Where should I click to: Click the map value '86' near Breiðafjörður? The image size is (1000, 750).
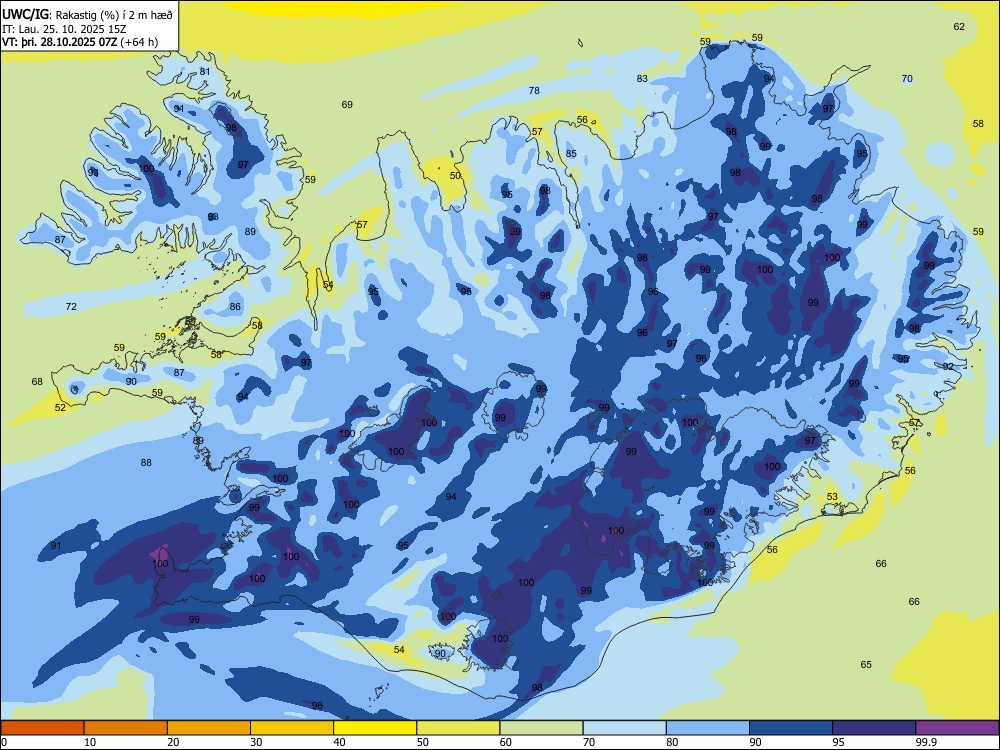[x=235, y=307]
